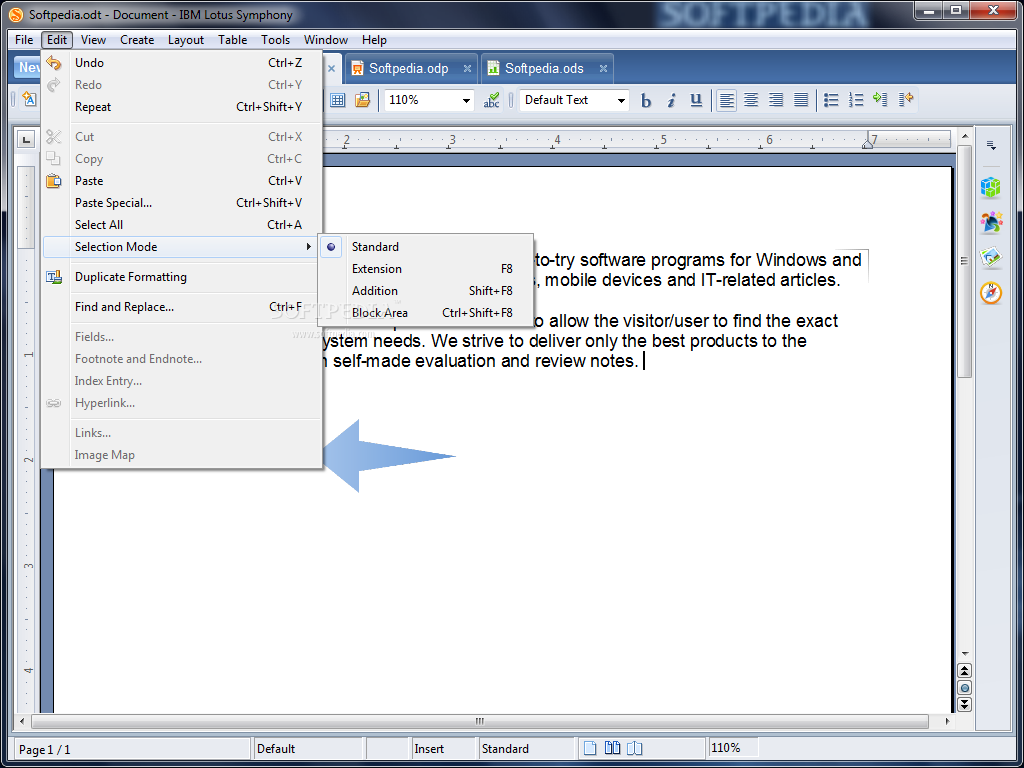Viewport: 1024px width, 768px height.
Task: Click the file-open folder toolbar icon
Action: (x=362, y=100)
